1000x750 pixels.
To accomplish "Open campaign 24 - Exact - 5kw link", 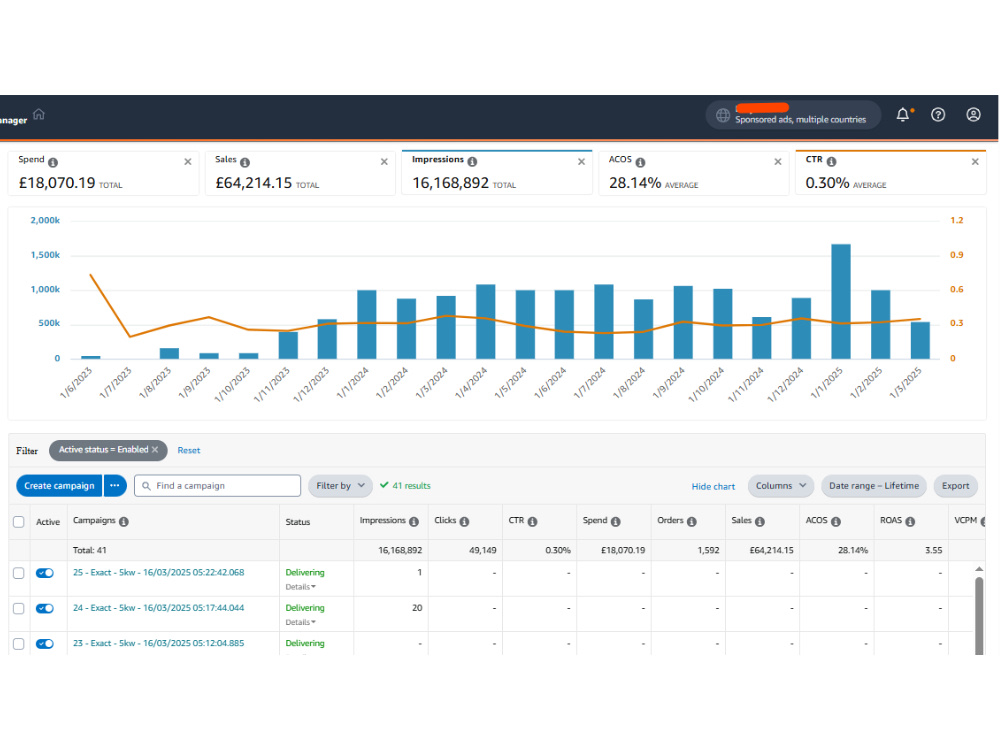I will pos(158,608).
